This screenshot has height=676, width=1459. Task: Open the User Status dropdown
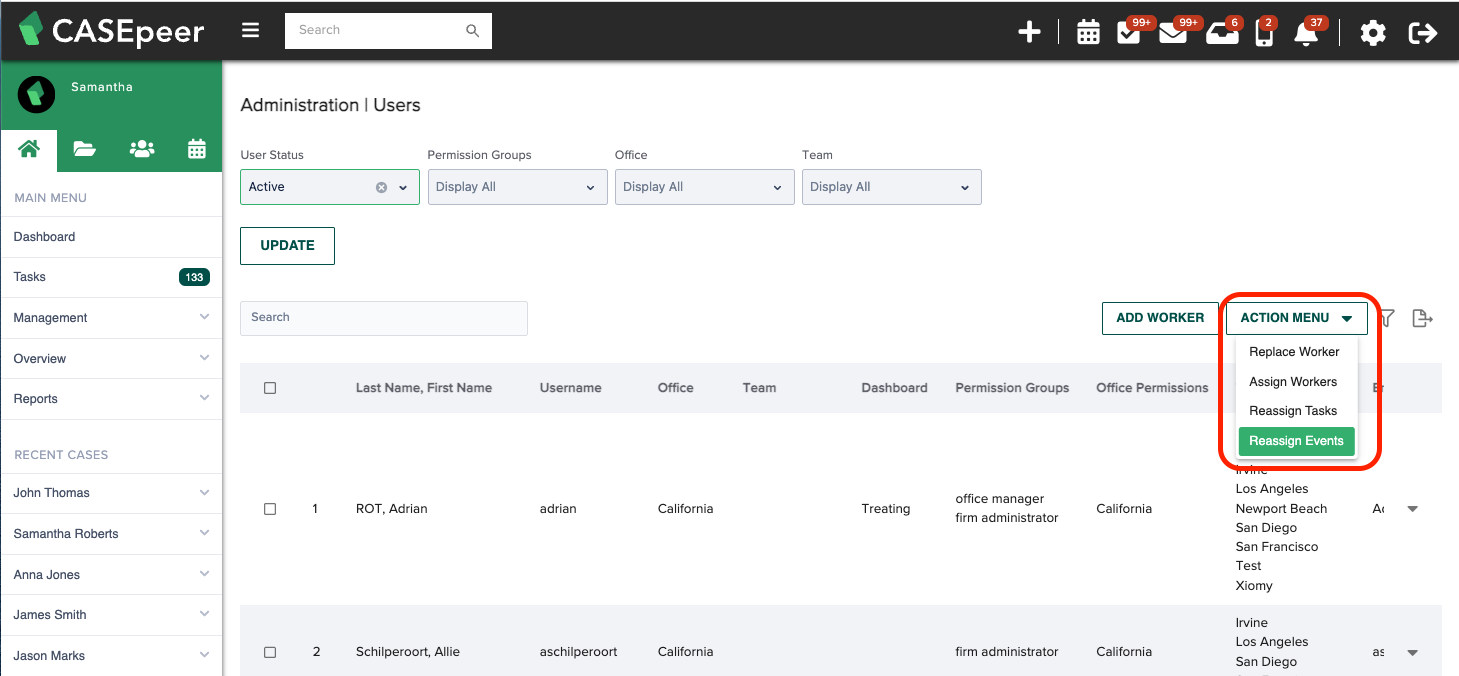tap(330, 187)
